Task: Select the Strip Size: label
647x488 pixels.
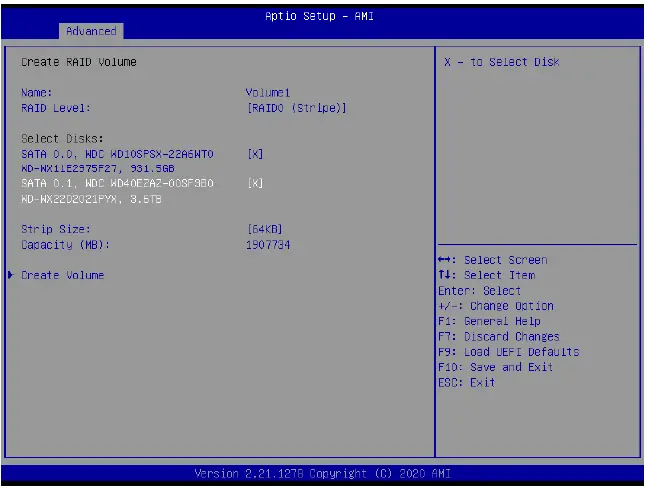Action: (x=56, y=229)
